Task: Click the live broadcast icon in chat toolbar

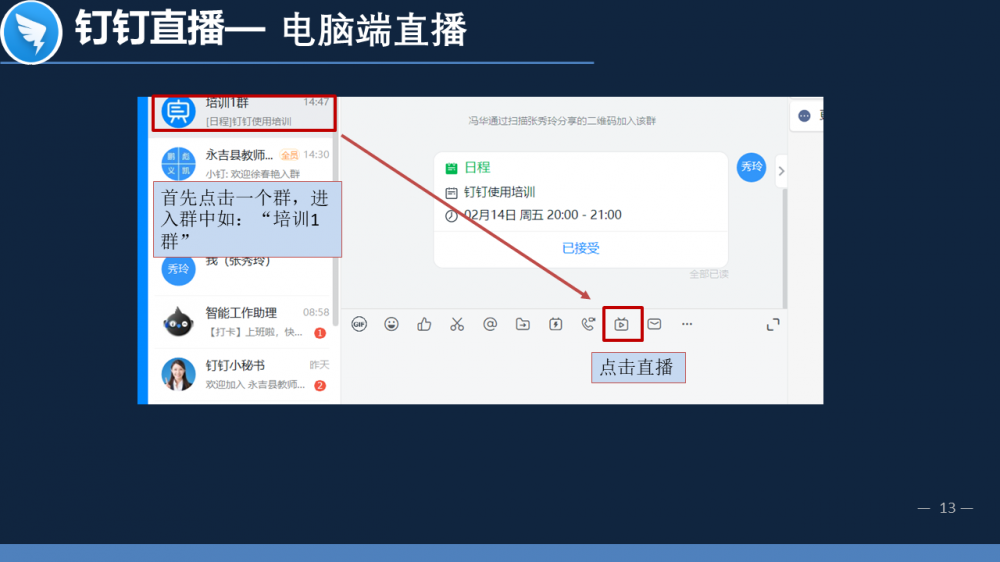Action: [x=622, y=324]
